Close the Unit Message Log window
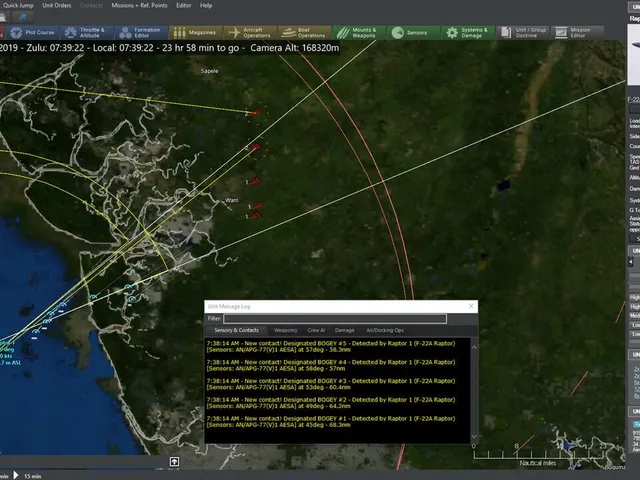The image size is (640, 480). pyautogui.click(x=471, y=306)
